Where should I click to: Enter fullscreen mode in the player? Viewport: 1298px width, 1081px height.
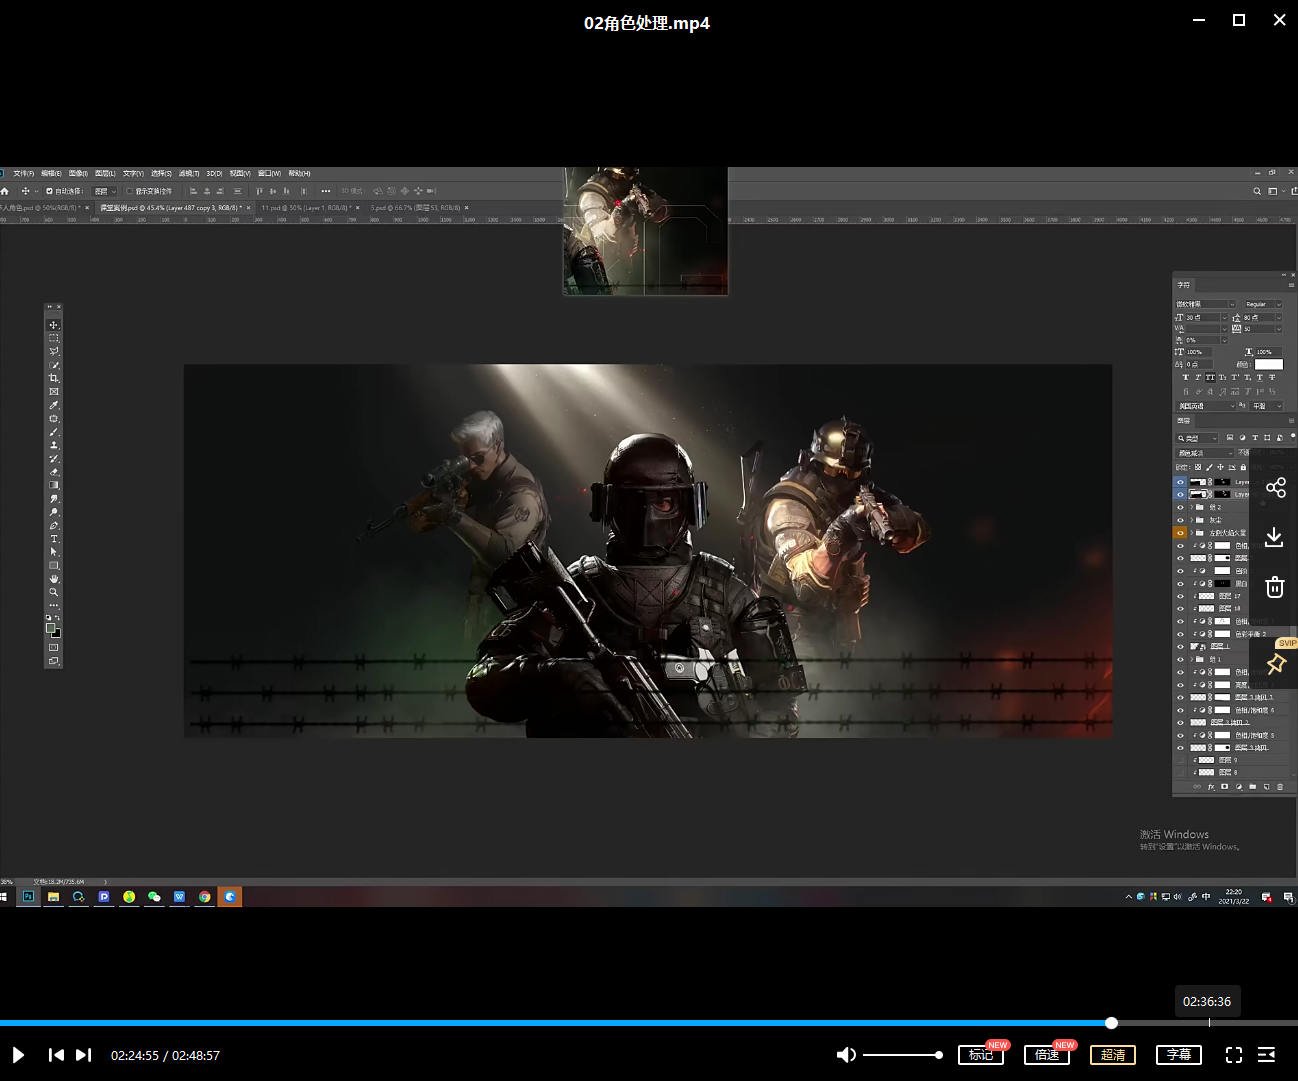point(1234,1055)
